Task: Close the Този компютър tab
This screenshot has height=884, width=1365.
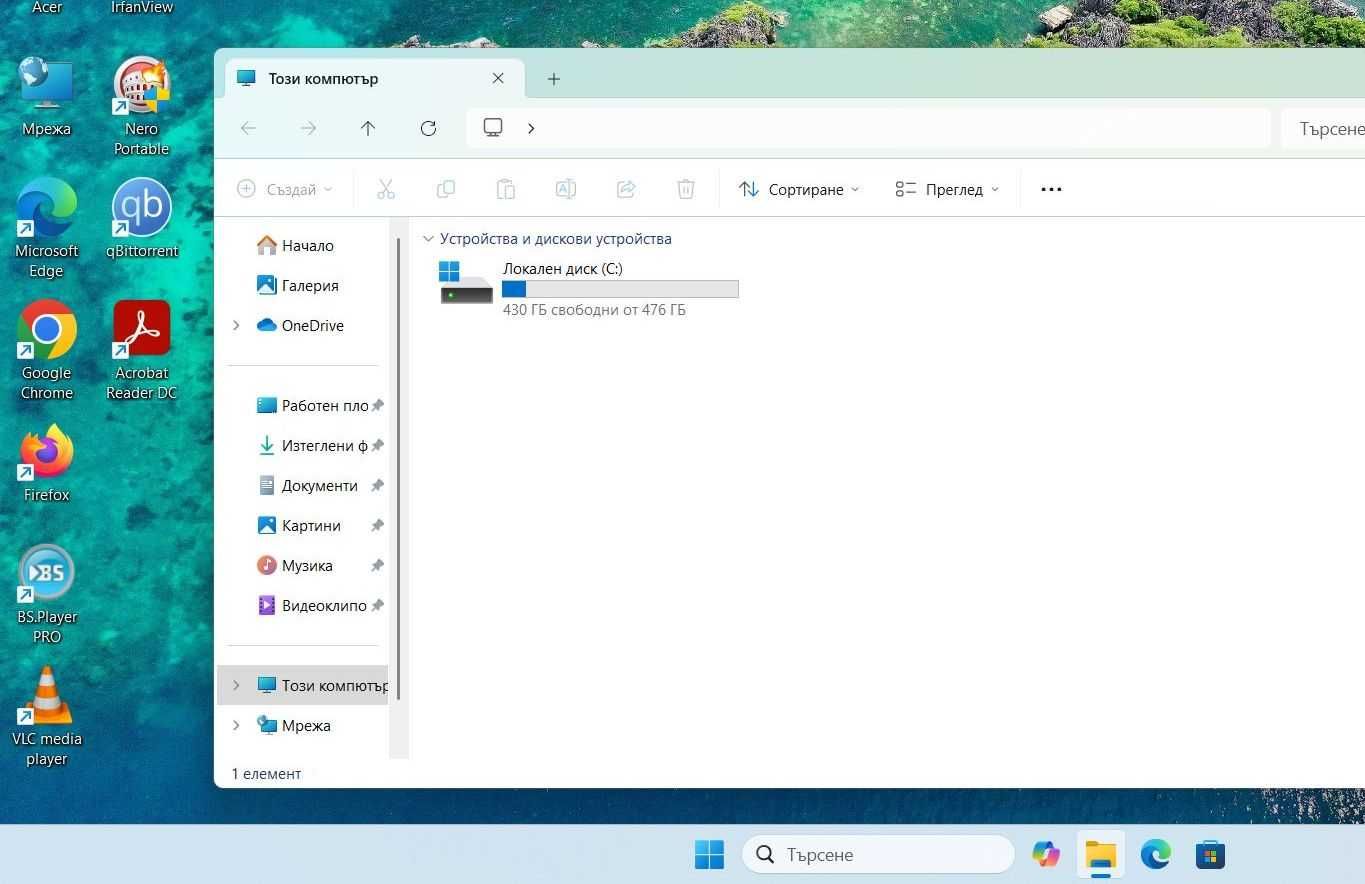Action: (498, 78)
